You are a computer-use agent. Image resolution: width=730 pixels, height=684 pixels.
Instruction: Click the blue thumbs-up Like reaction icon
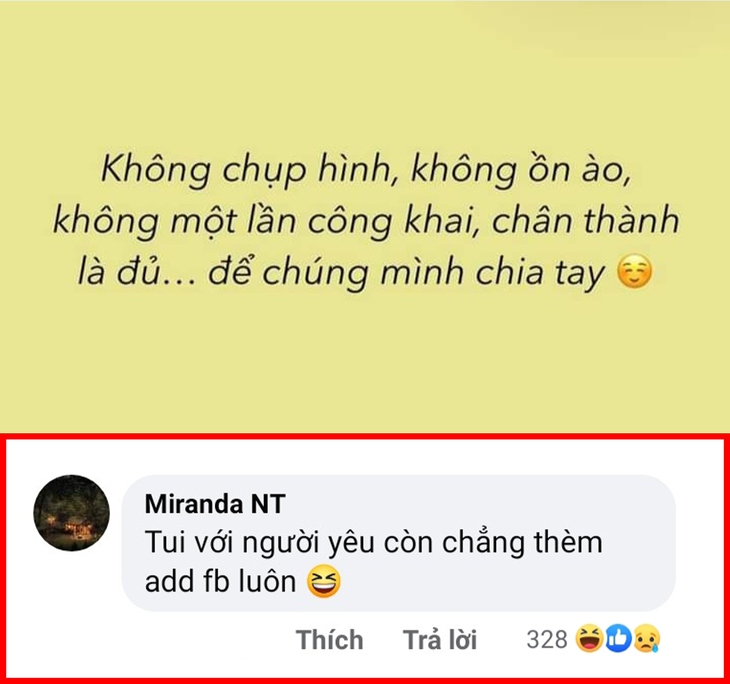pos(618,638)
